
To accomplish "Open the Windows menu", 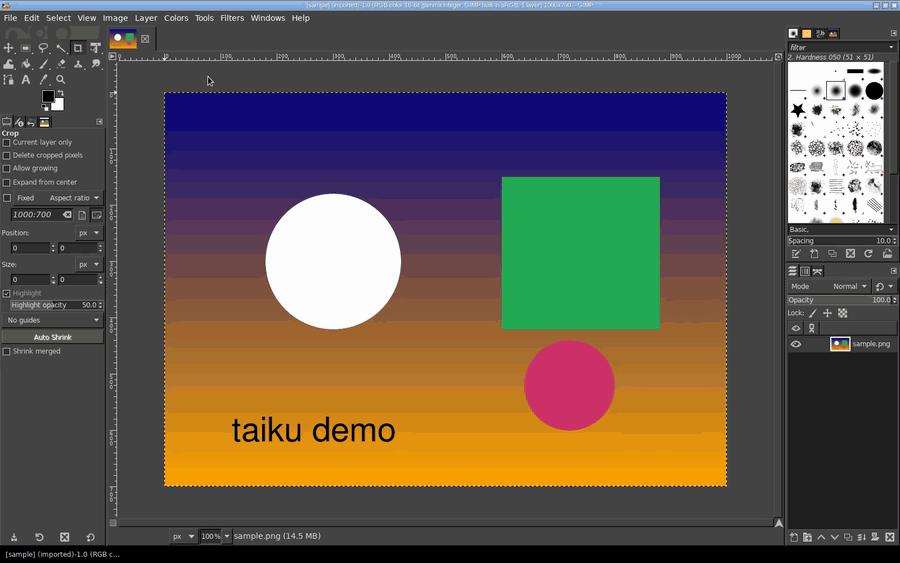I will click(267, 18).
